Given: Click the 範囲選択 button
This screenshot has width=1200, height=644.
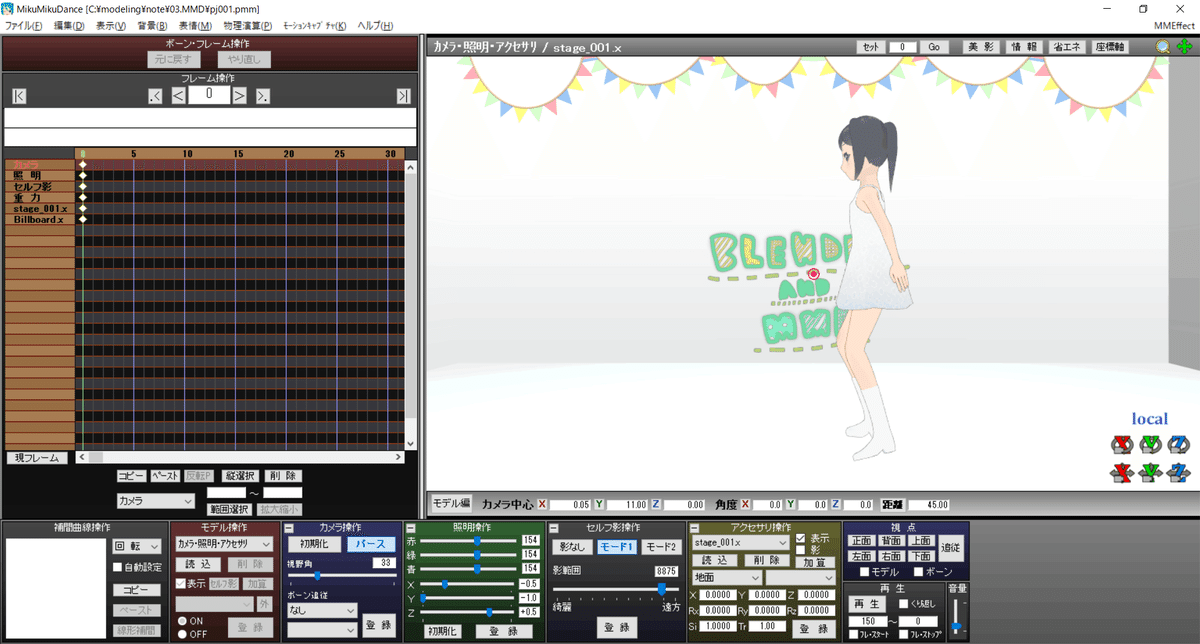Looking at the screenshot, I should [x=231, y=510].
